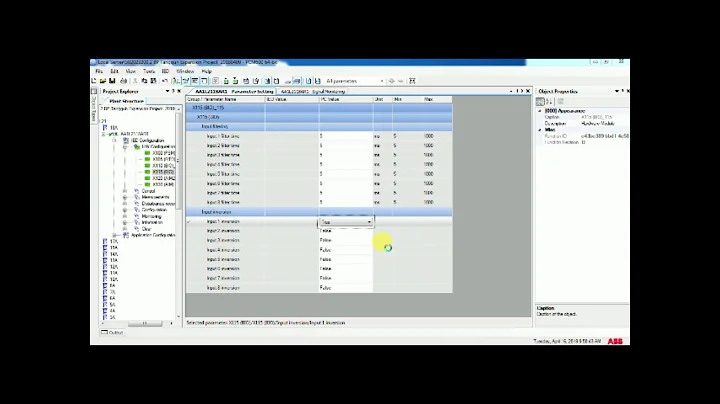Click the PC value for Input 5 filter time
The image size is (720, 404).
(345, 174)
